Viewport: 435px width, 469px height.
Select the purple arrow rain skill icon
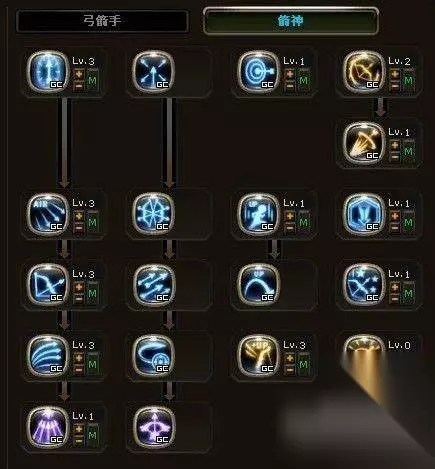pos(48,426)
